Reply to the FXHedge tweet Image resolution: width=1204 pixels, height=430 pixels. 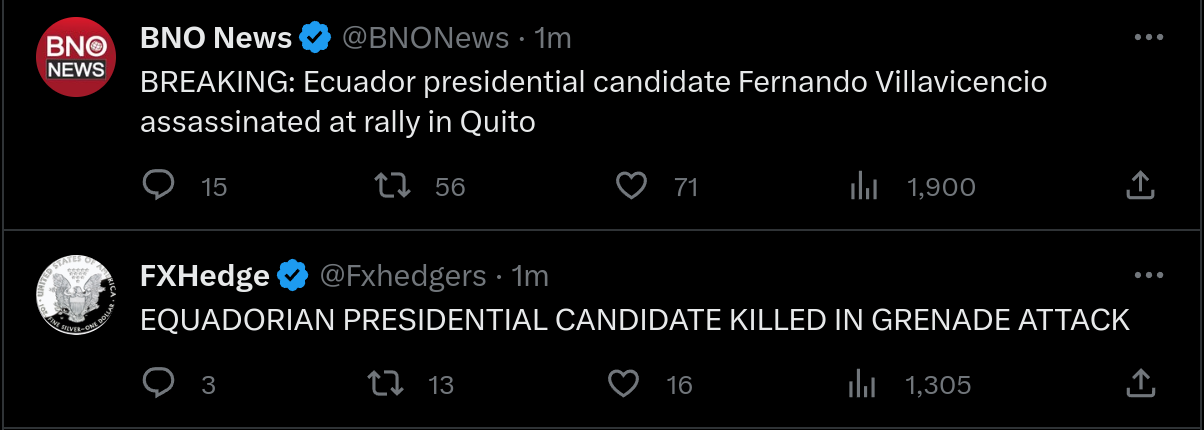point(159,384)
